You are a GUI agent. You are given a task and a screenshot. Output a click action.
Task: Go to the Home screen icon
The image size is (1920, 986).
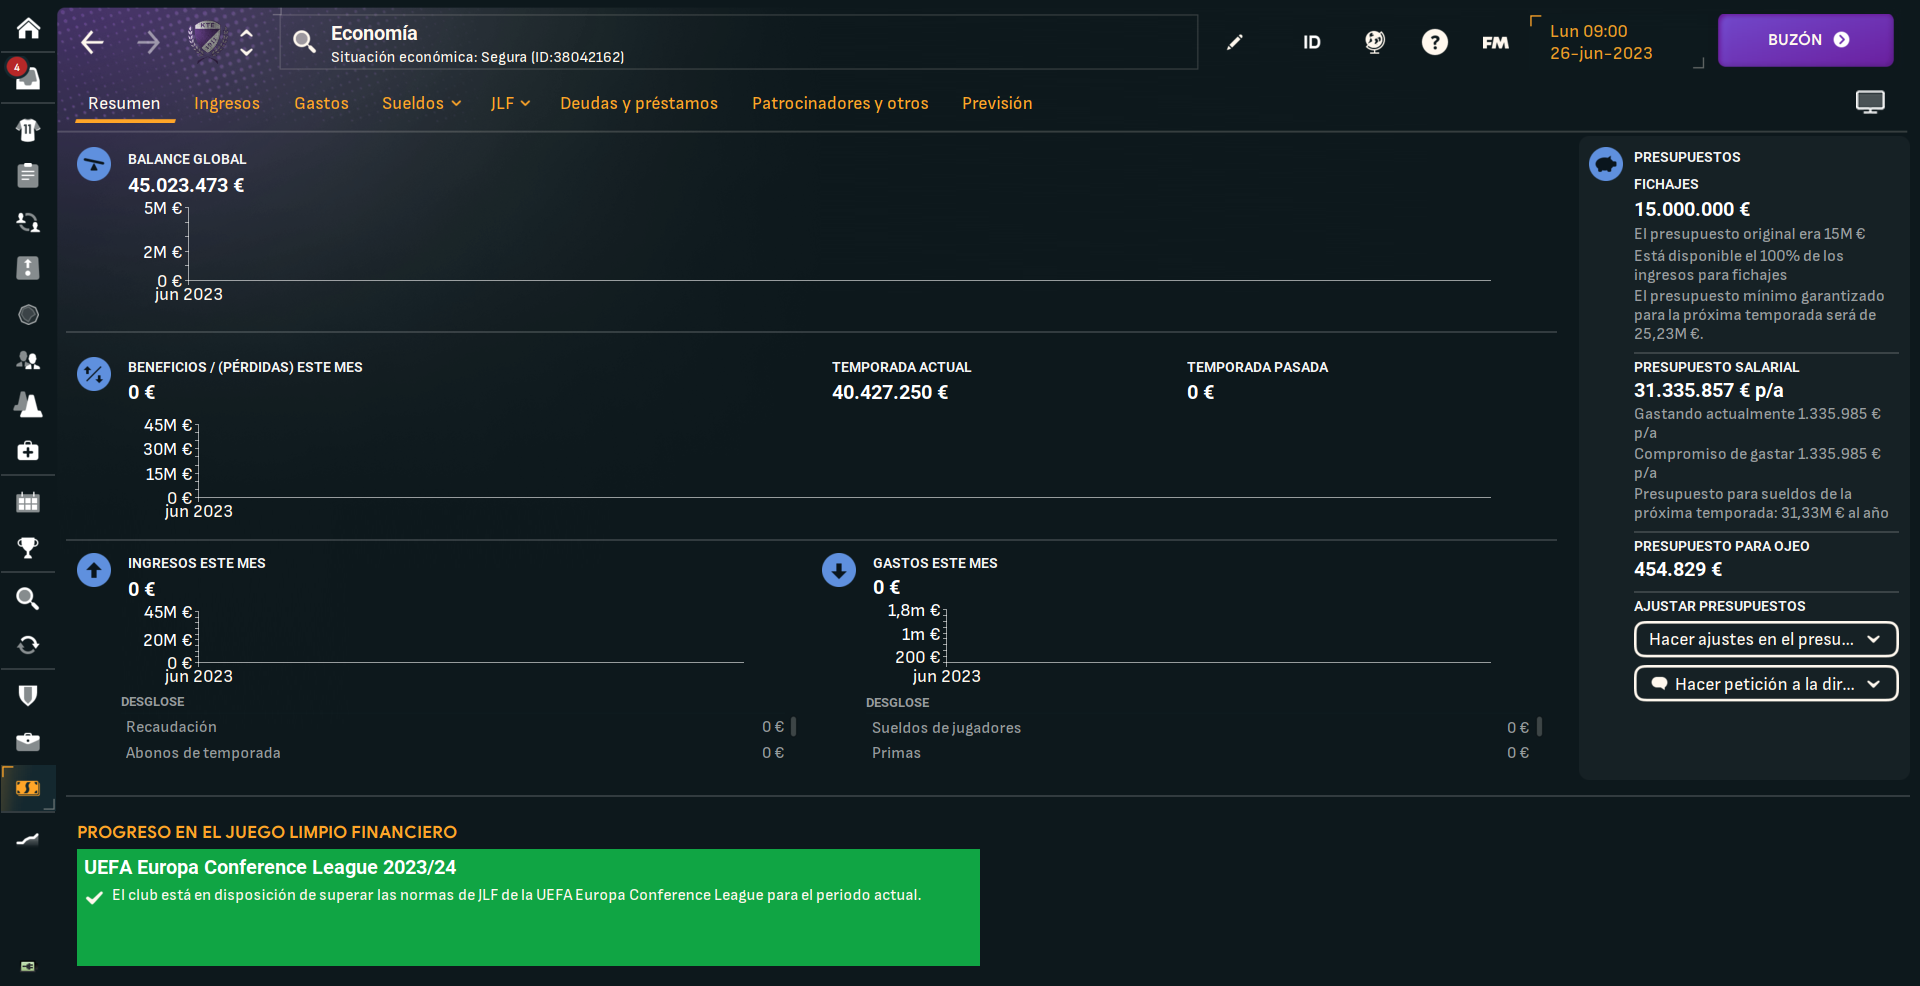[28, 28]
